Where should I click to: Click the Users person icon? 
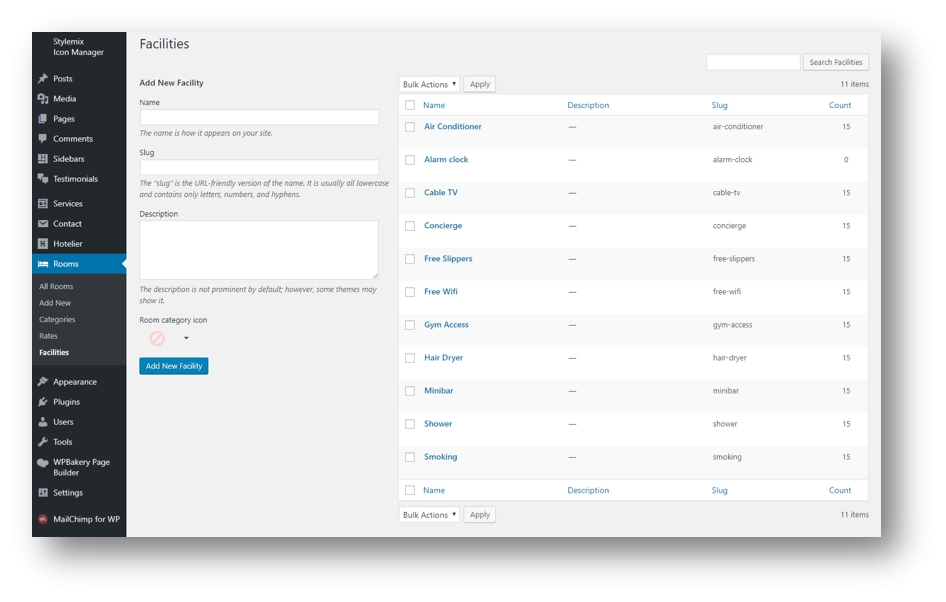[x=43, y=422]
